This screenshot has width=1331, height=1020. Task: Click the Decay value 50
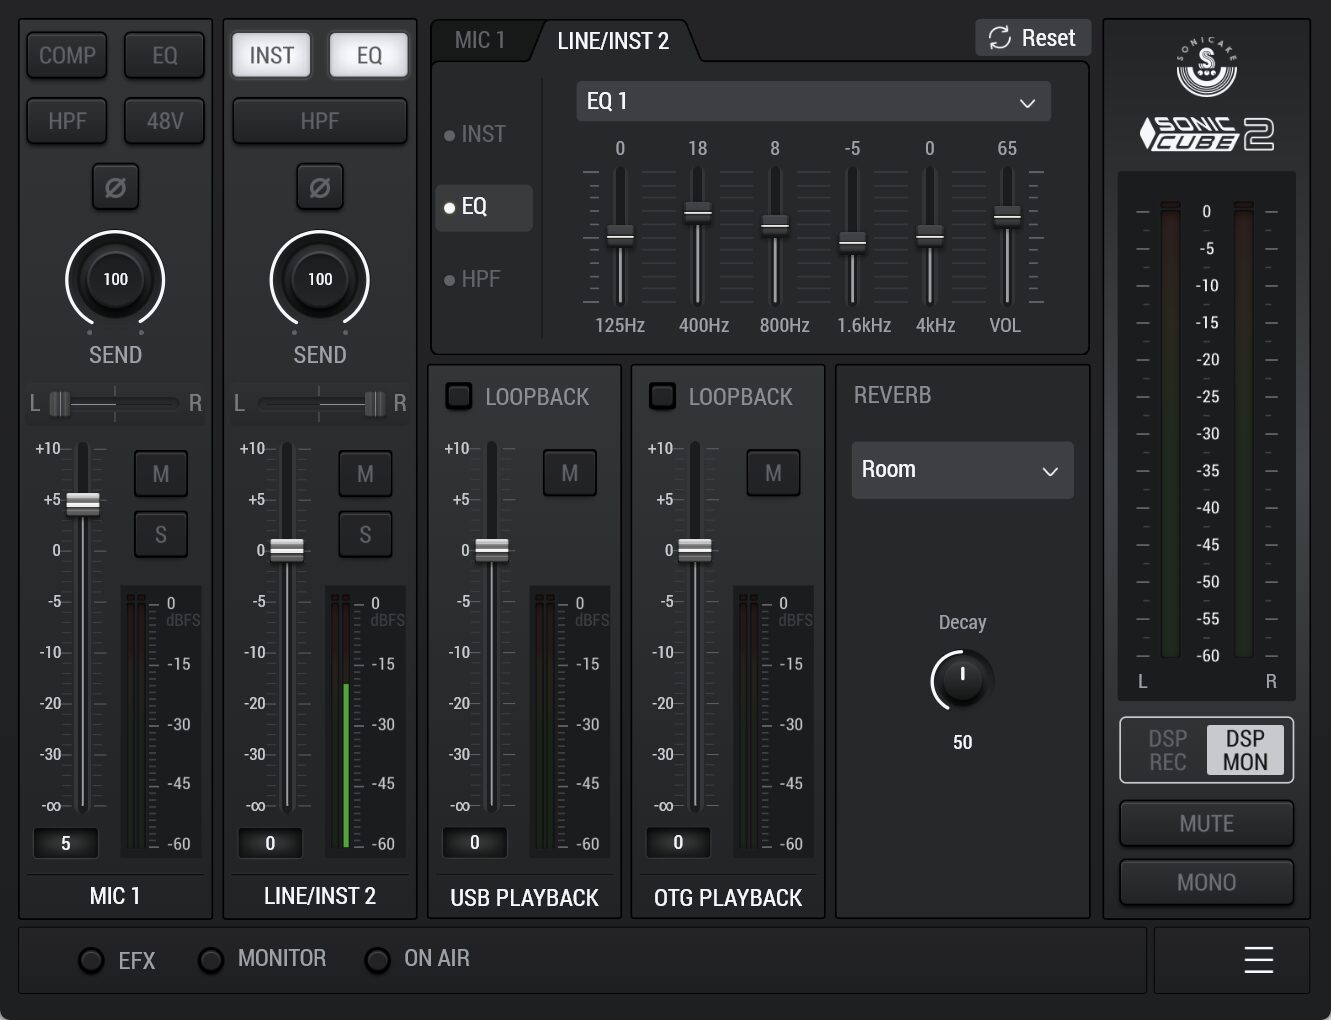tap(962, 742)
